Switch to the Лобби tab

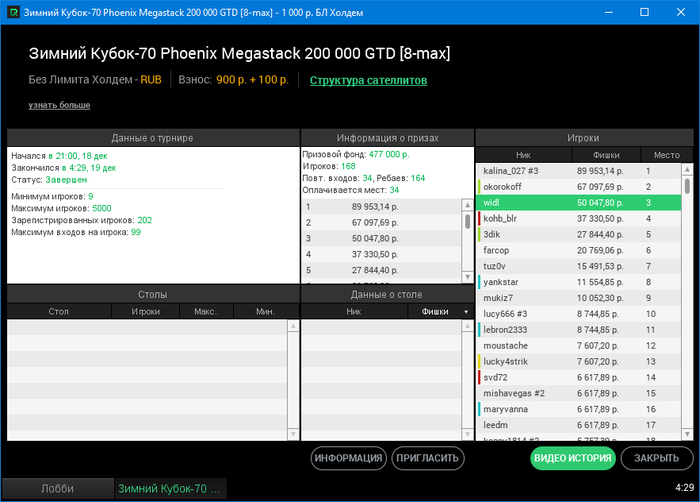point(58,489)
